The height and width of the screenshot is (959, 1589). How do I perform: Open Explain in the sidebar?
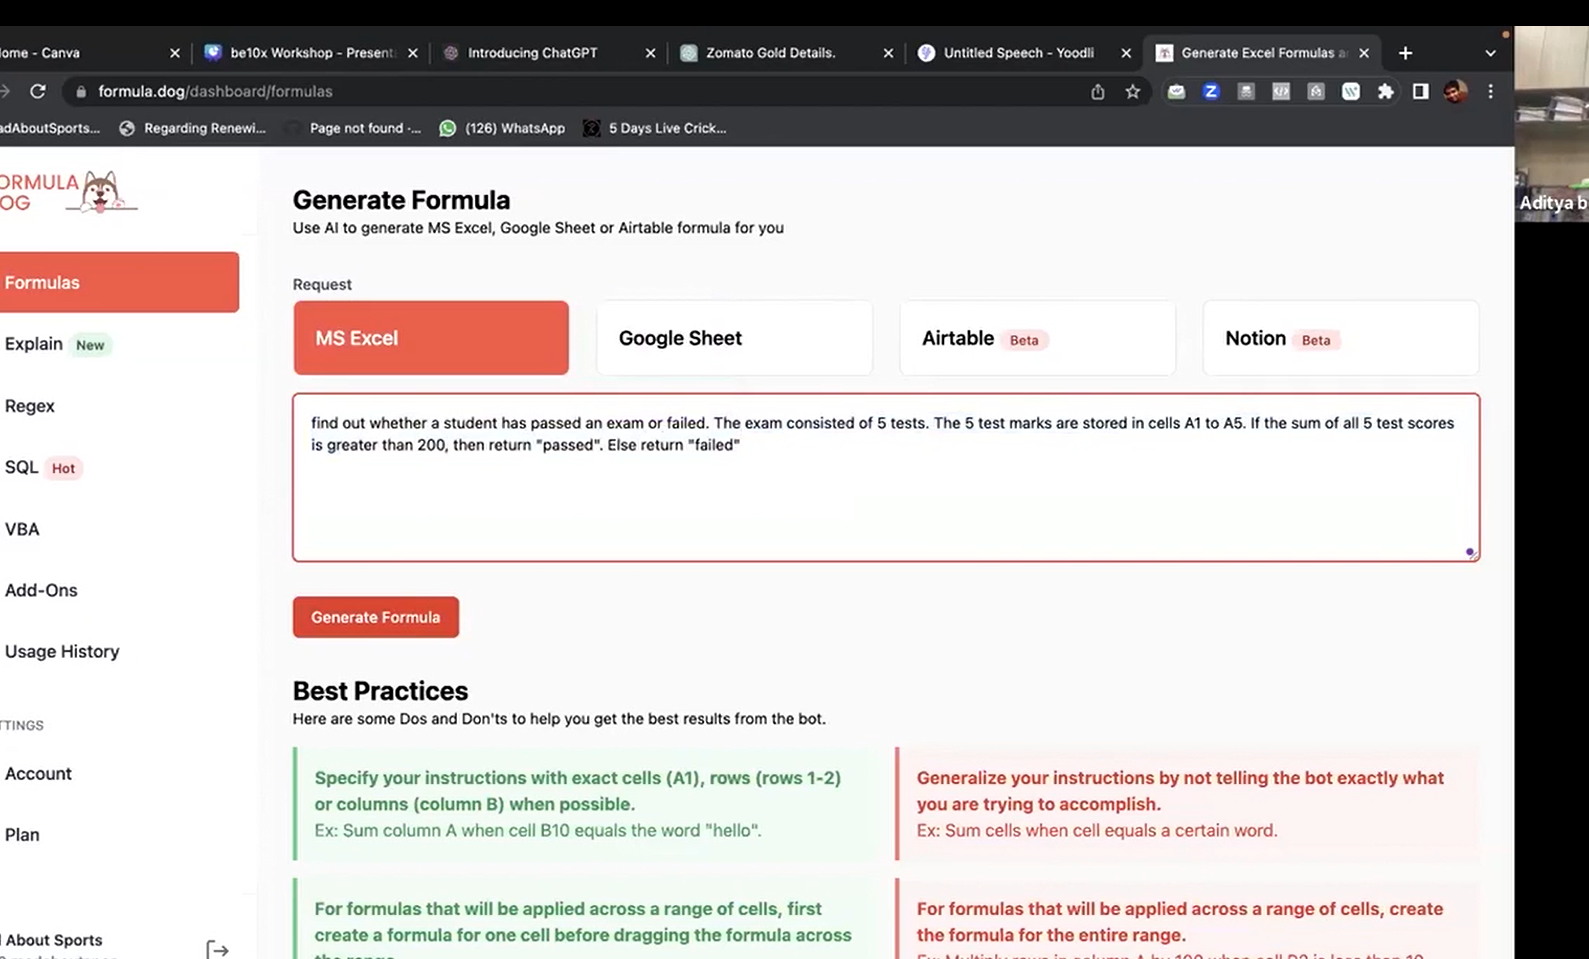(x=57, y=344)
